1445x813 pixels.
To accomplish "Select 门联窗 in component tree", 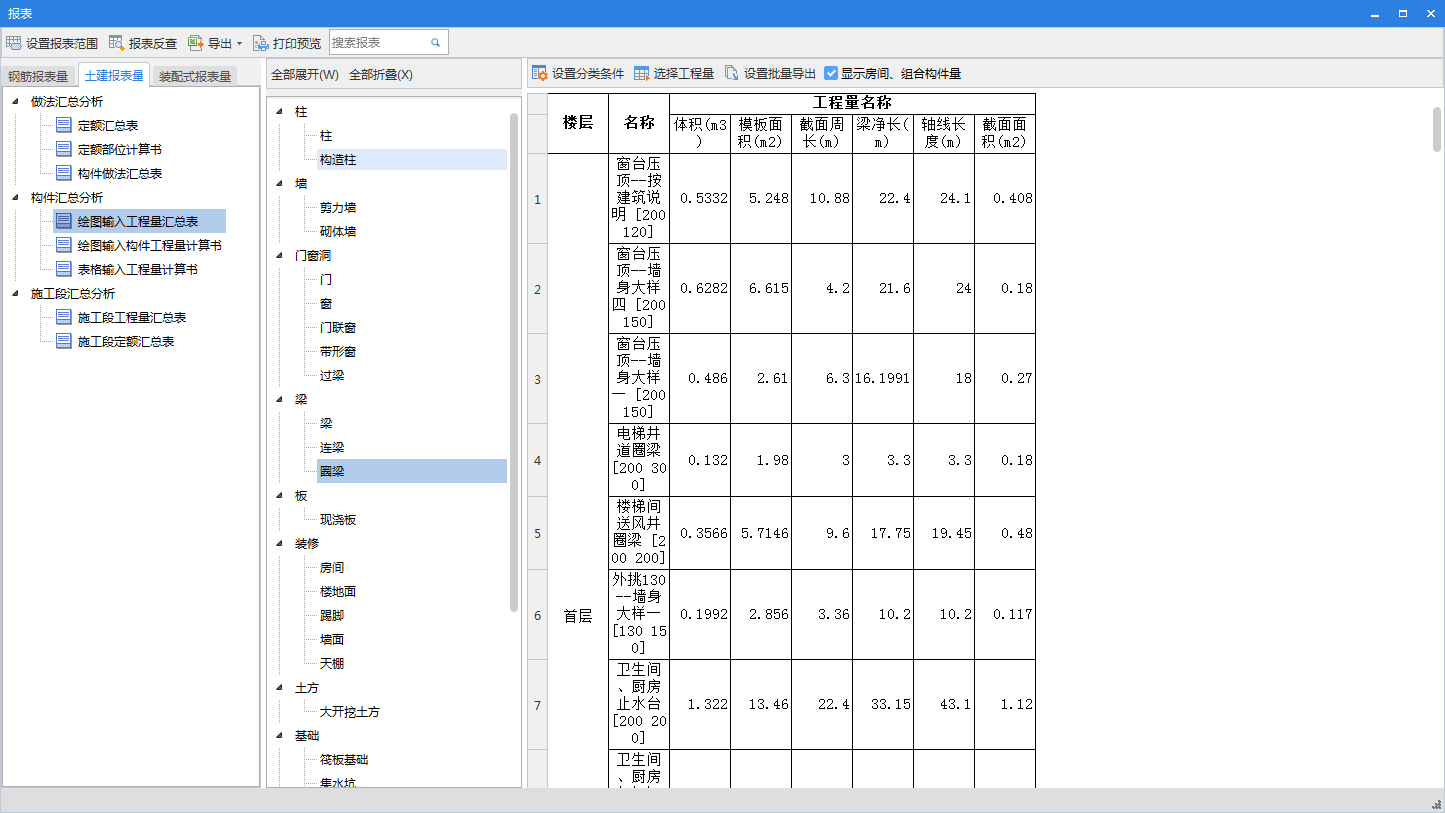I will point(338,327).
